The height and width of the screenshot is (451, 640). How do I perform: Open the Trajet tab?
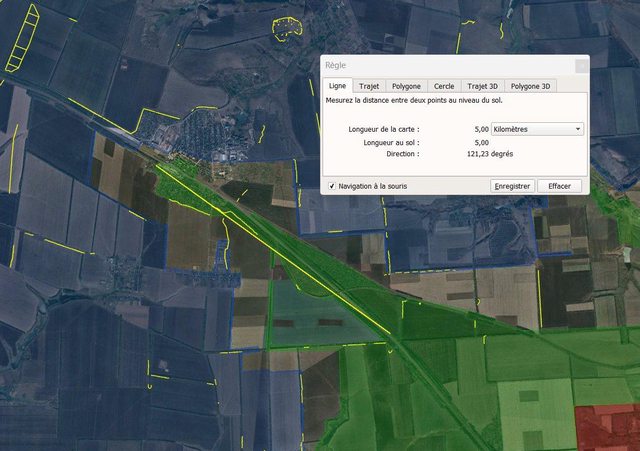click(370, 86)
